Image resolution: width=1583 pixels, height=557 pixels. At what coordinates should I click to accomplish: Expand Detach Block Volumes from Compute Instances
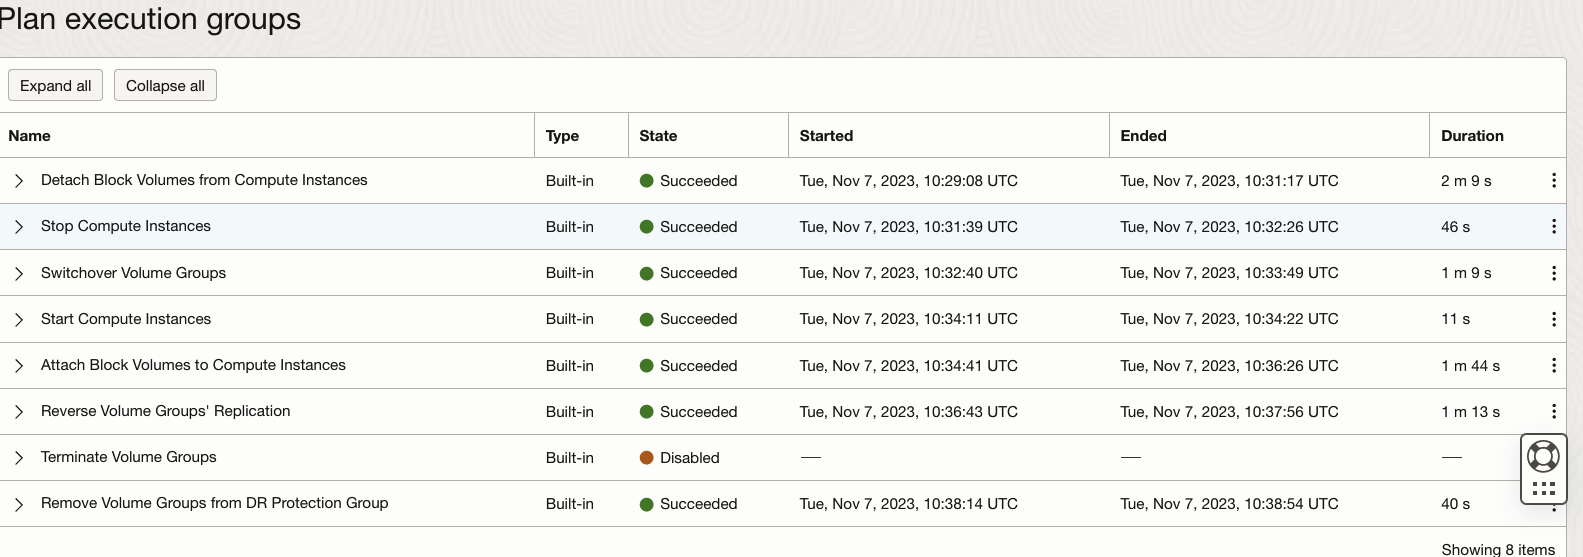pyautogui.click(x=19, y=181)
